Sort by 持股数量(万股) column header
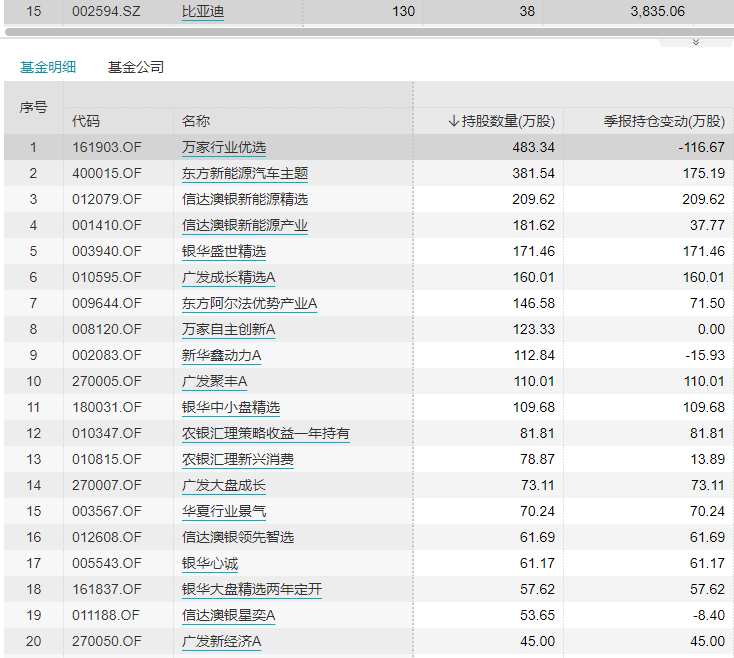 pos(501,121)
